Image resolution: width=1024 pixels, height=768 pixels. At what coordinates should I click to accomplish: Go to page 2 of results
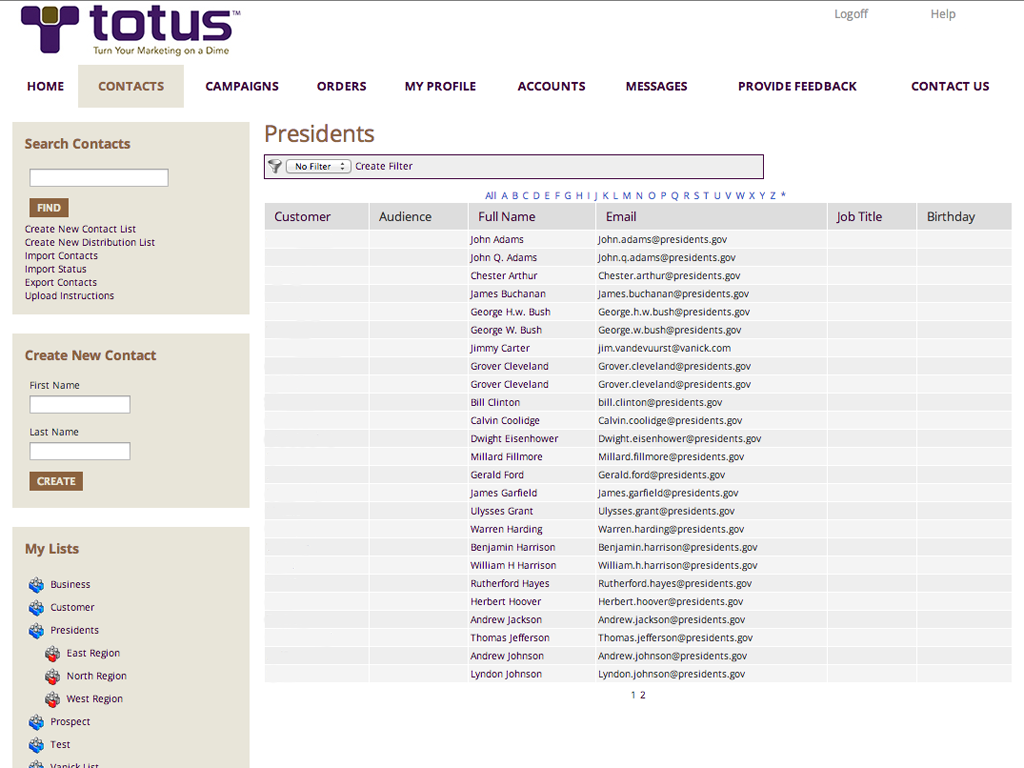(643, 695)
